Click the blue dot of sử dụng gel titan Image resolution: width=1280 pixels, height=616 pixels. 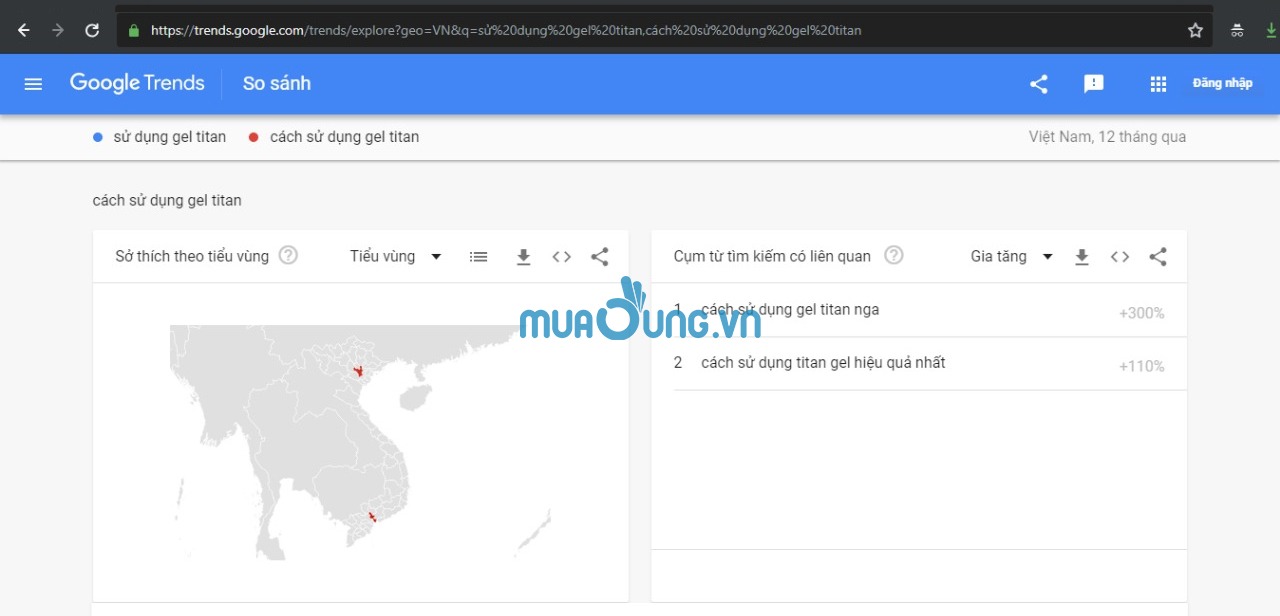(98, 137)
